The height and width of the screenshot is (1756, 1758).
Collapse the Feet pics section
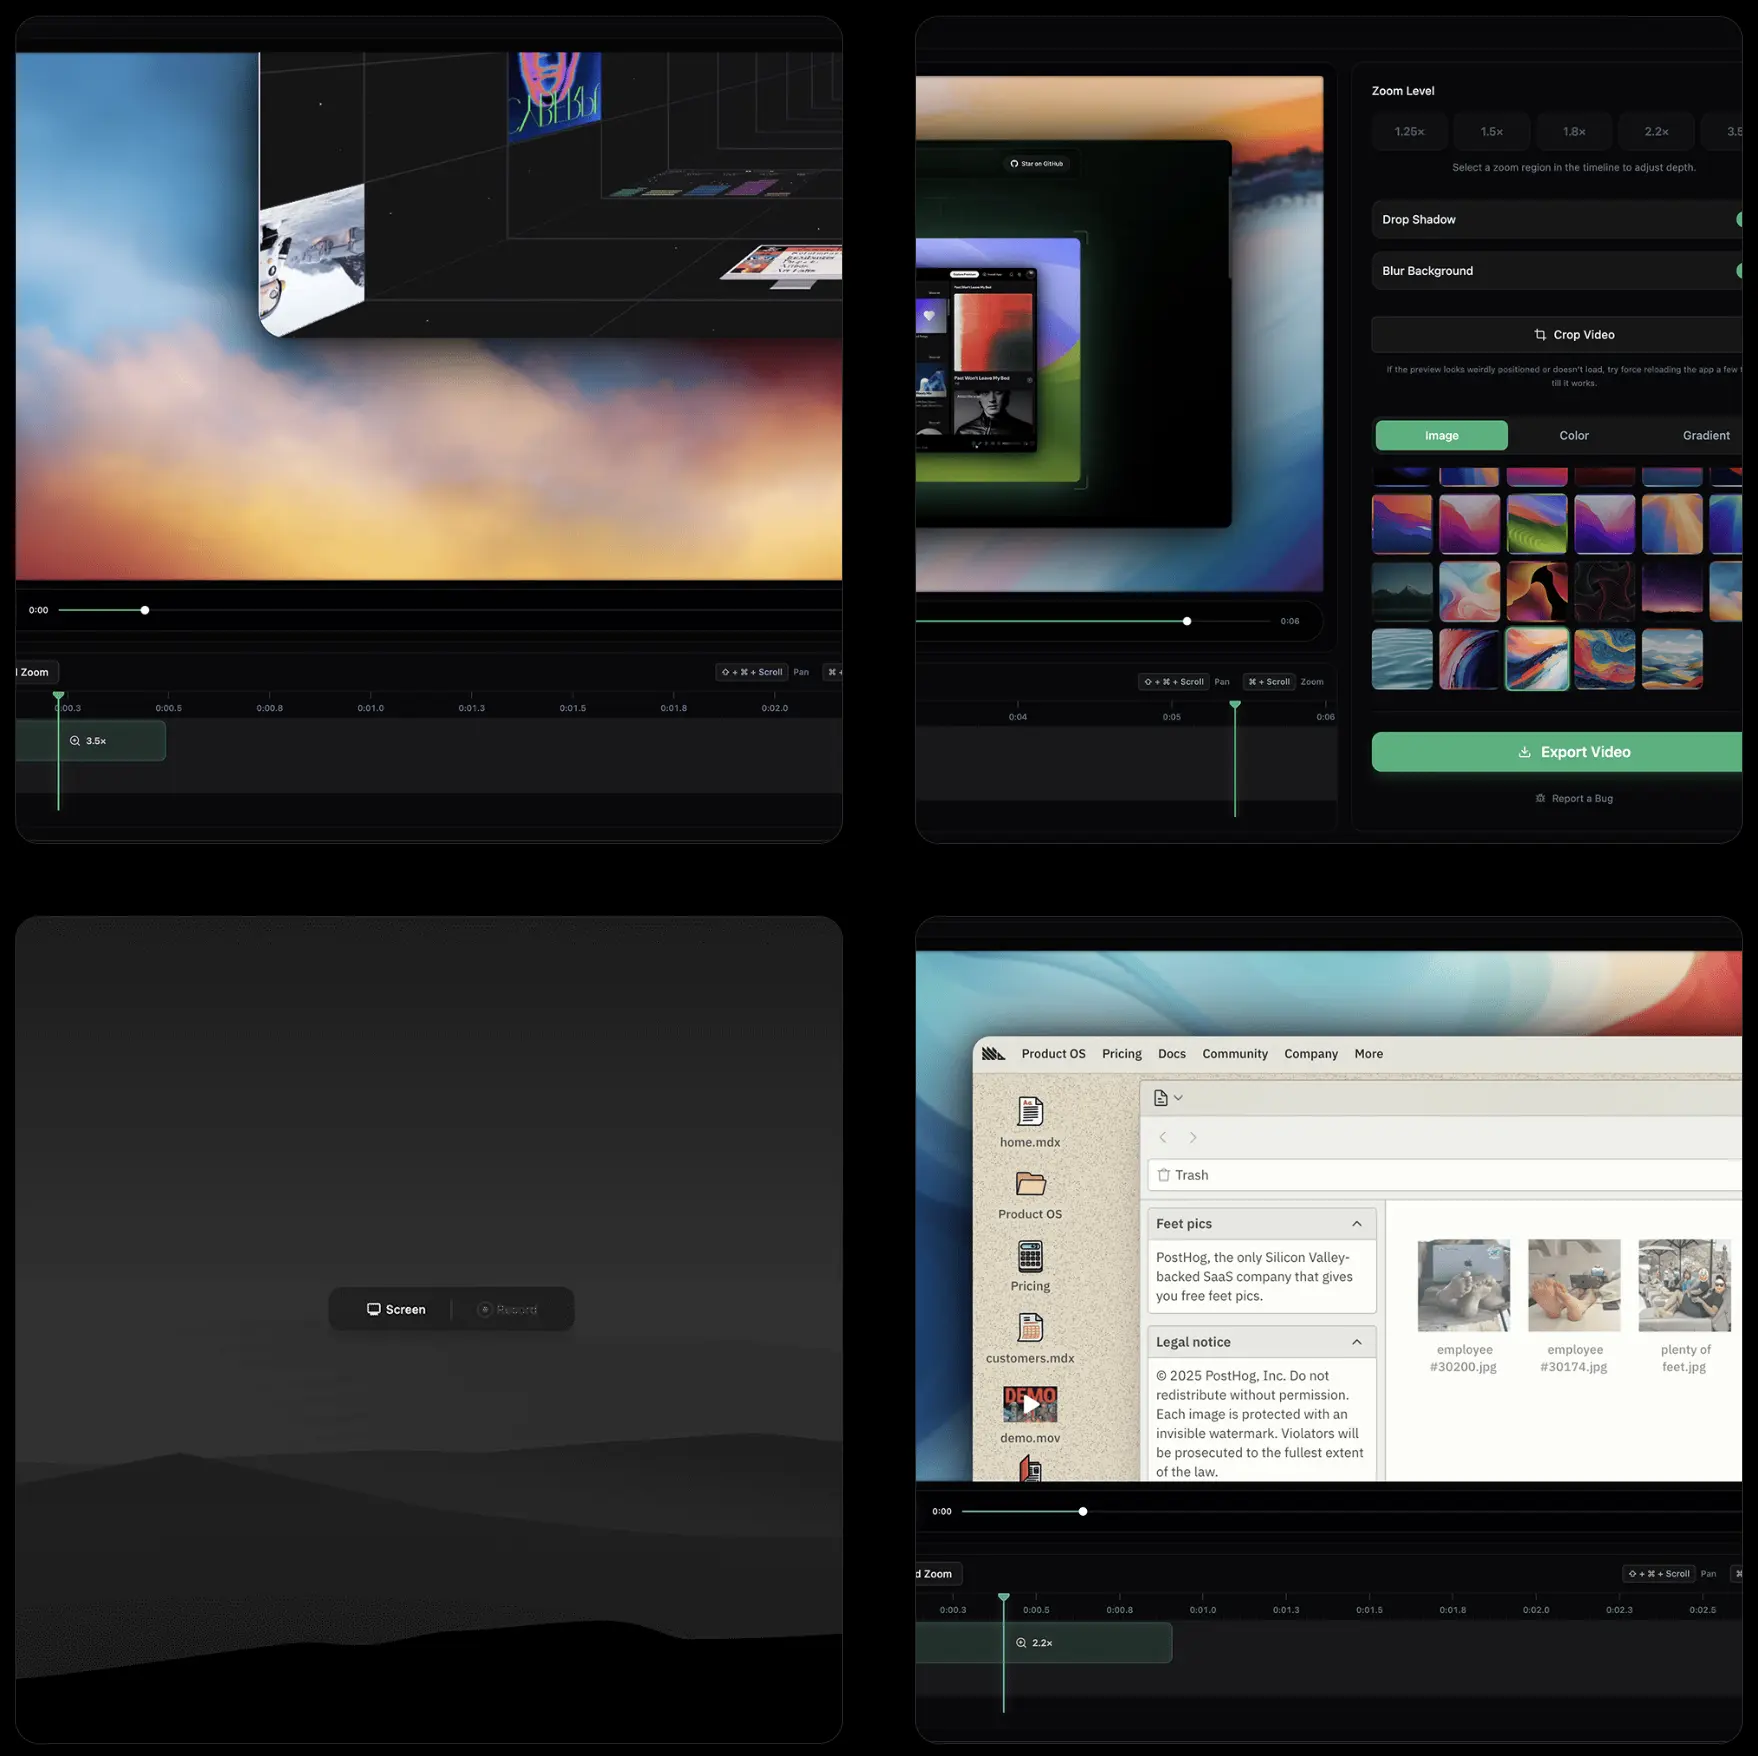[1357, 1222]
